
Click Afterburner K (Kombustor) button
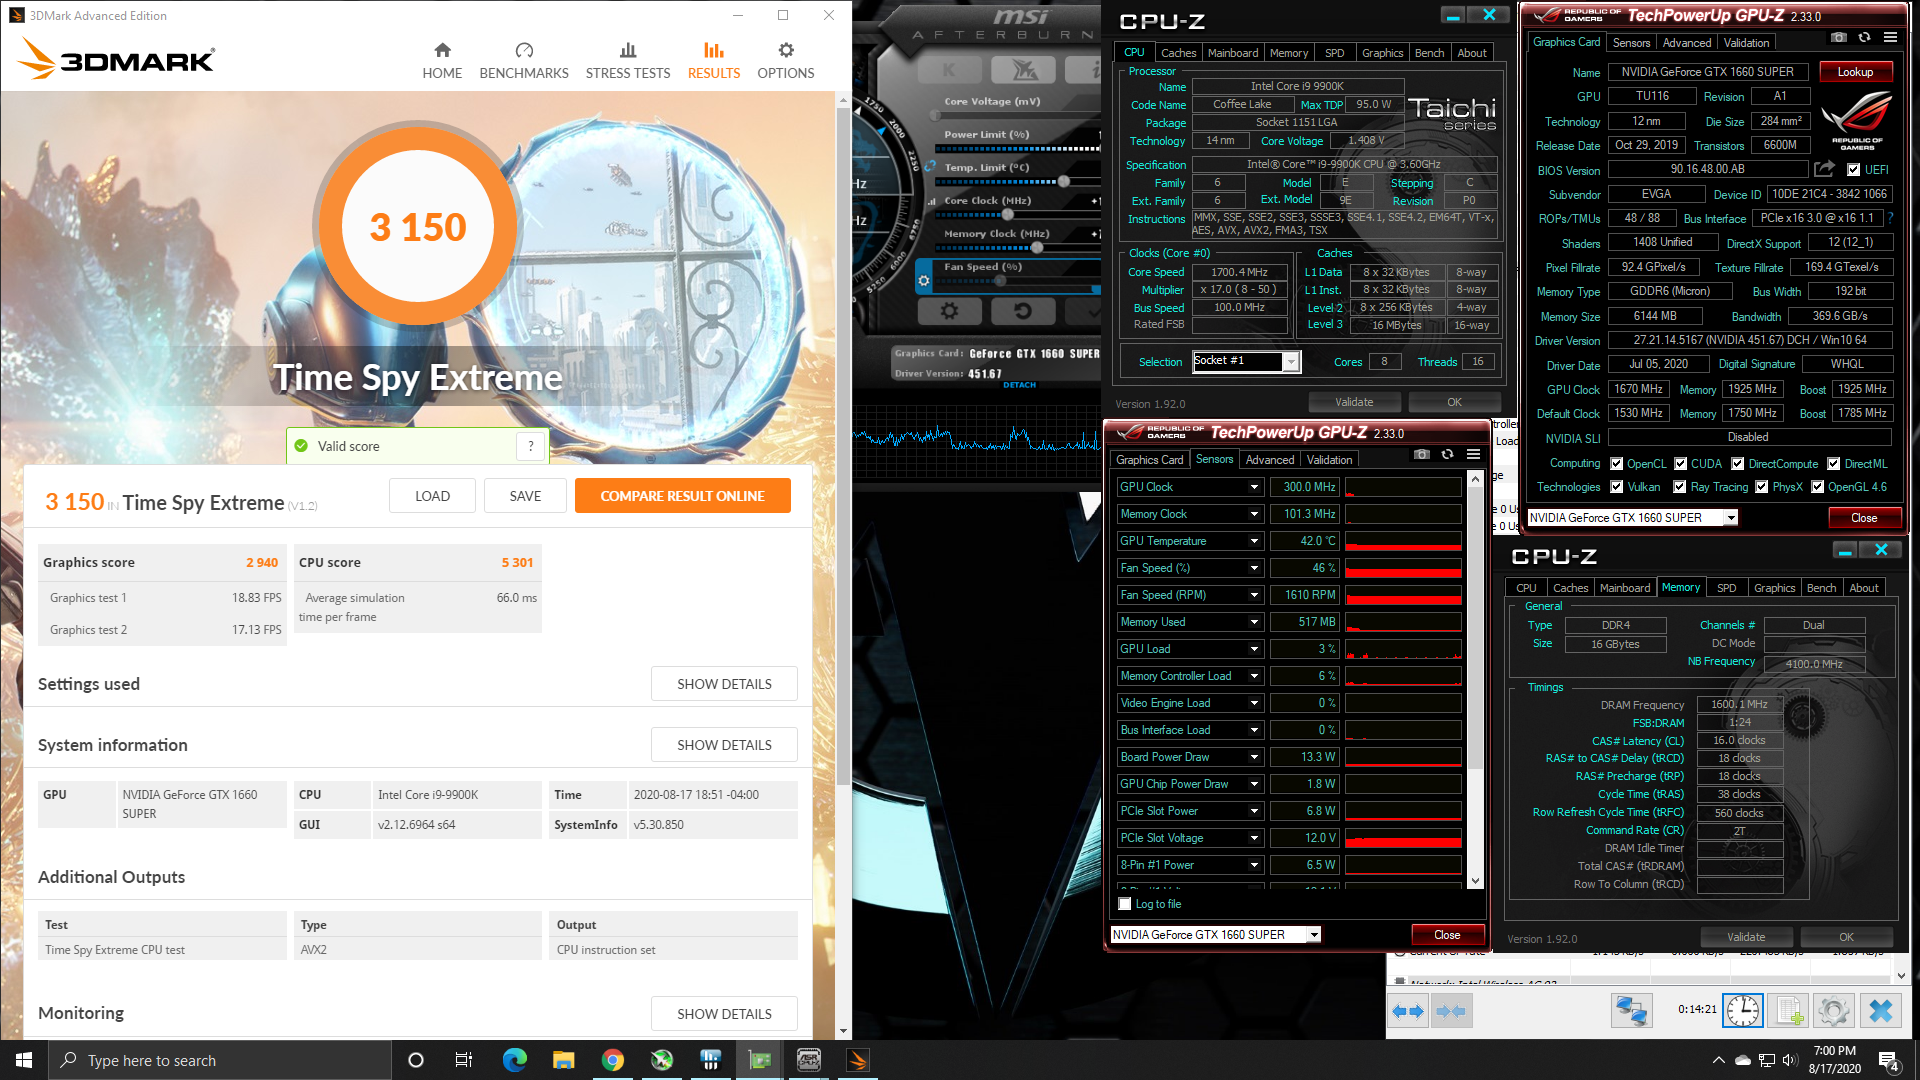pos(949,70)
